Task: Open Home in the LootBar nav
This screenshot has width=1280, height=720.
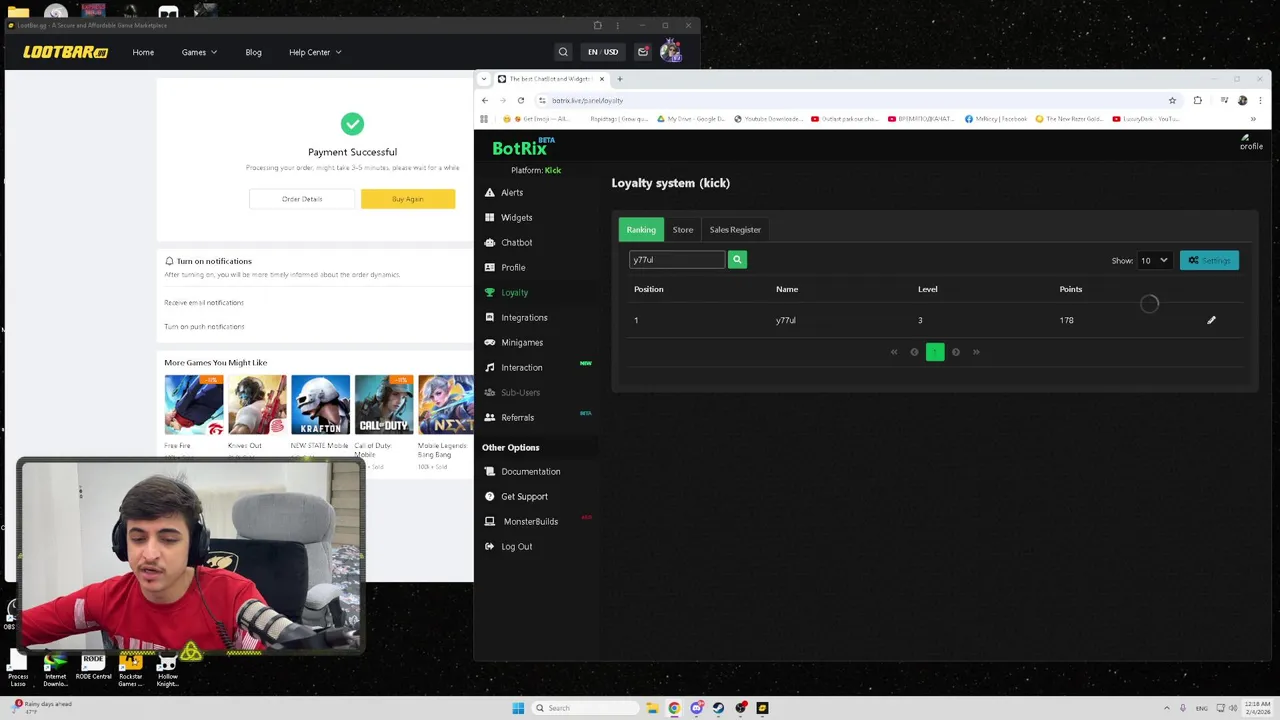Action: coord(143,52)
